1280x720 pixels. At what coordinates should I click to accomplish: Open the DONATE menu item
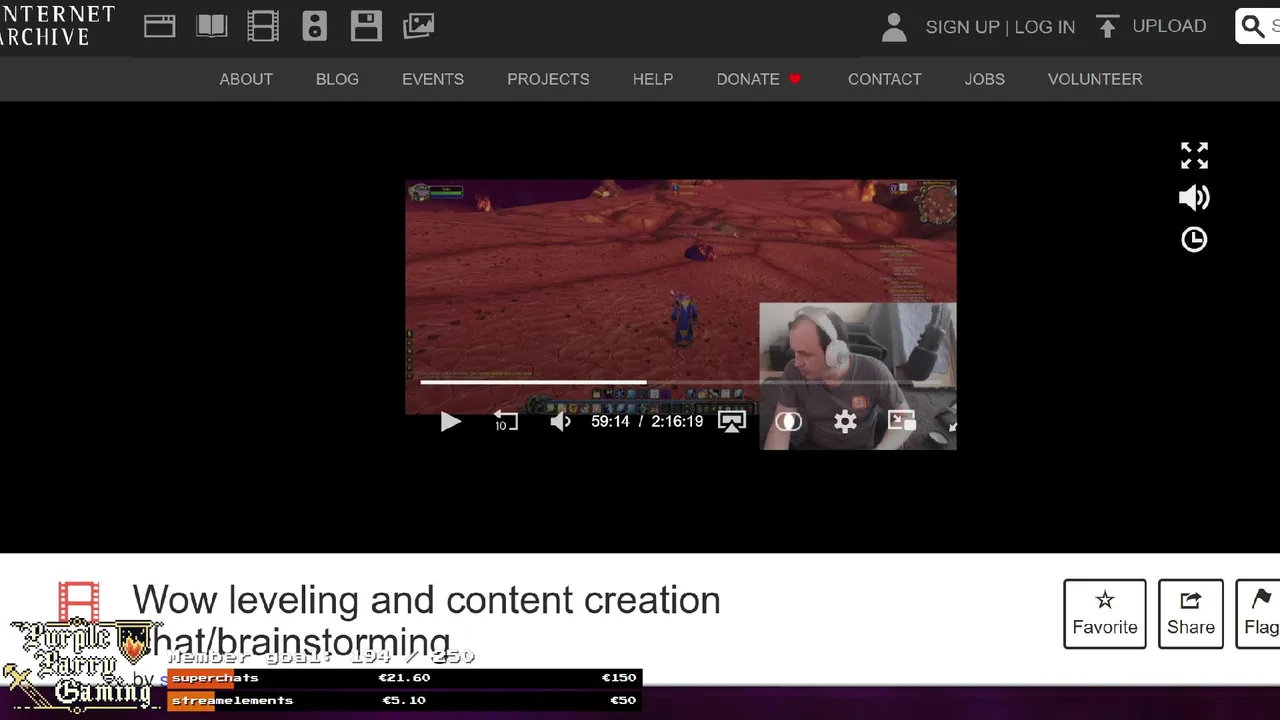pyautogui.click(x=759, y=79)
